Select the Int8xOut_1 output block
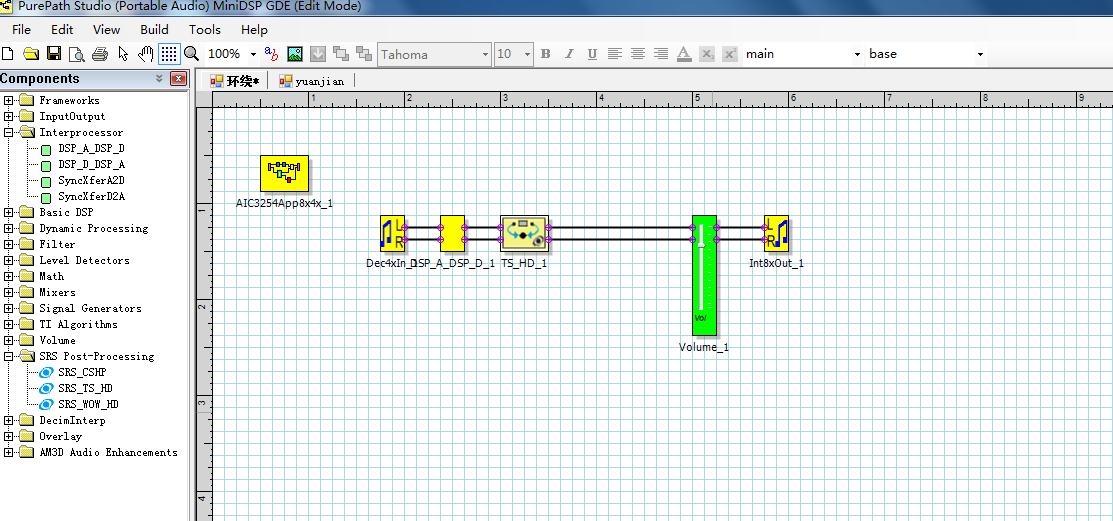This screenshot has height=521, width=1113. [777, 234]
